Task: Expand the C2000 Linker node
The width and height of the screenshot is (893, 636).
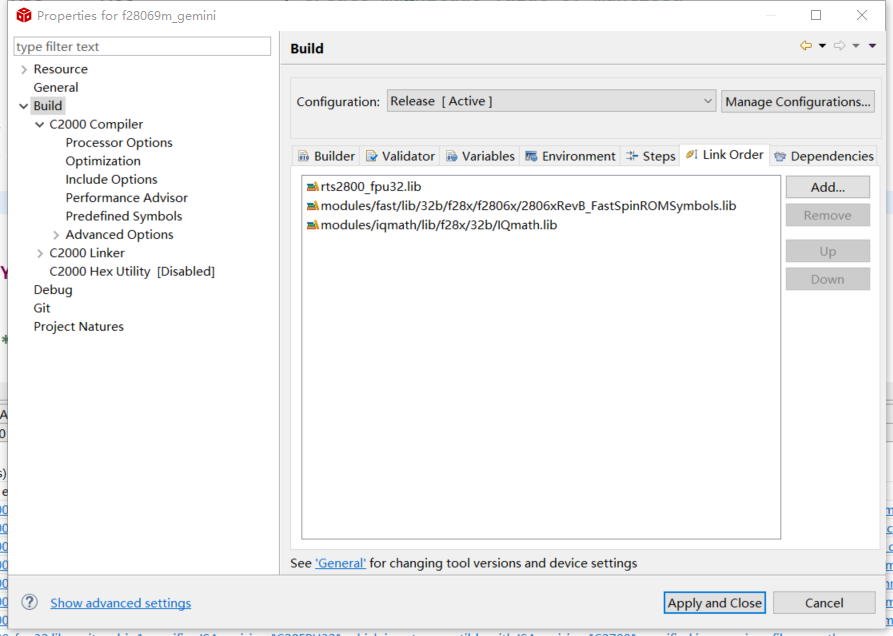Action: (39, 253)
